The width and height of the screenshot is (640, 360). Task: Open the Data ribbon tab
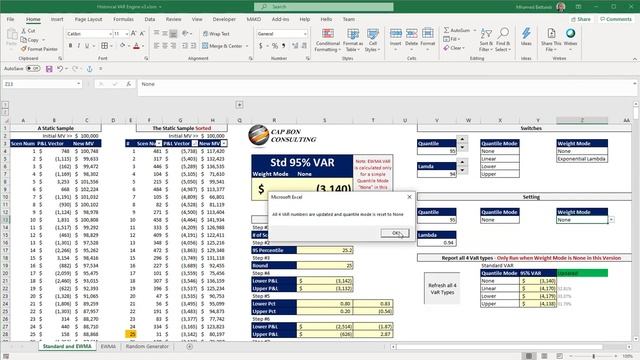[150, 19]
